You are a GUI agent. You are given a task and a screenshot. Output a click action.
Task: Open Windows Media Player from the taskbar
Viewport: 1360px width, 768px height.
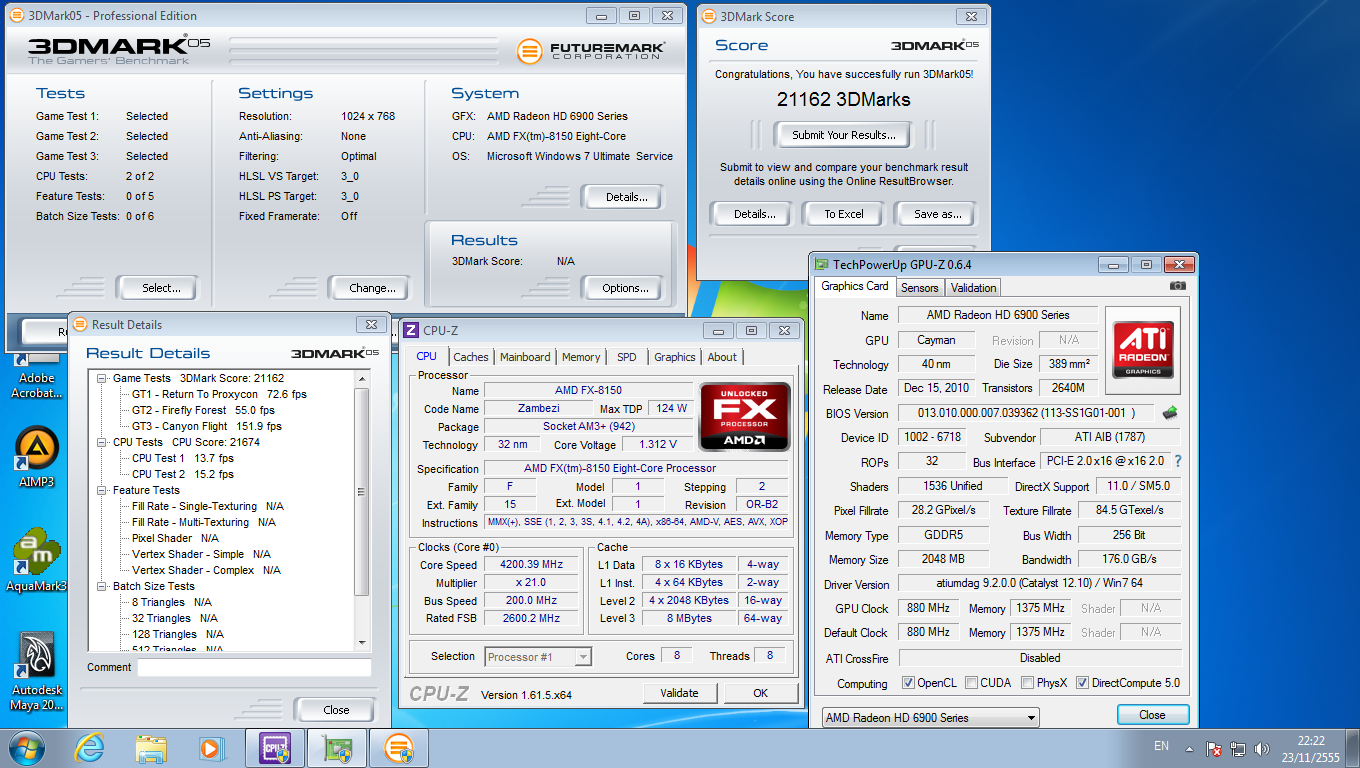[211, 748]
